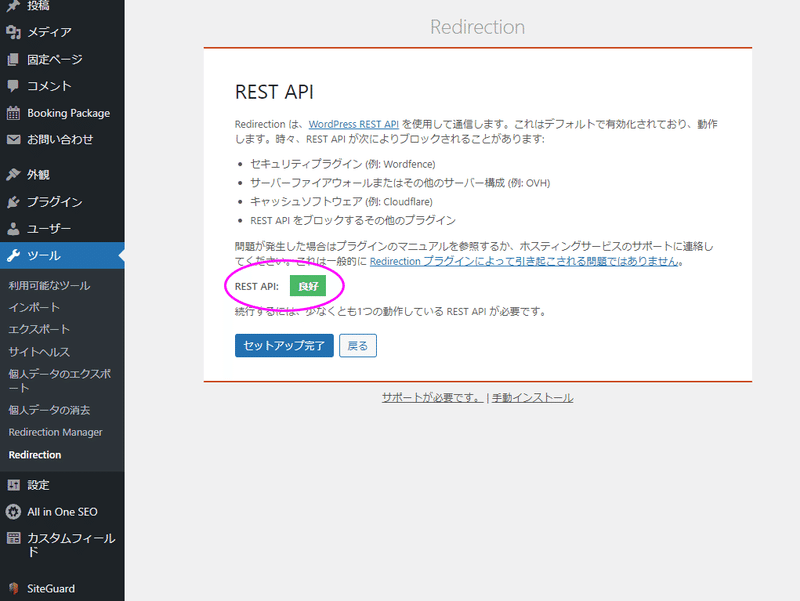Click the ツール wrench icon
The image size is (800, 601).
(13, 255)
